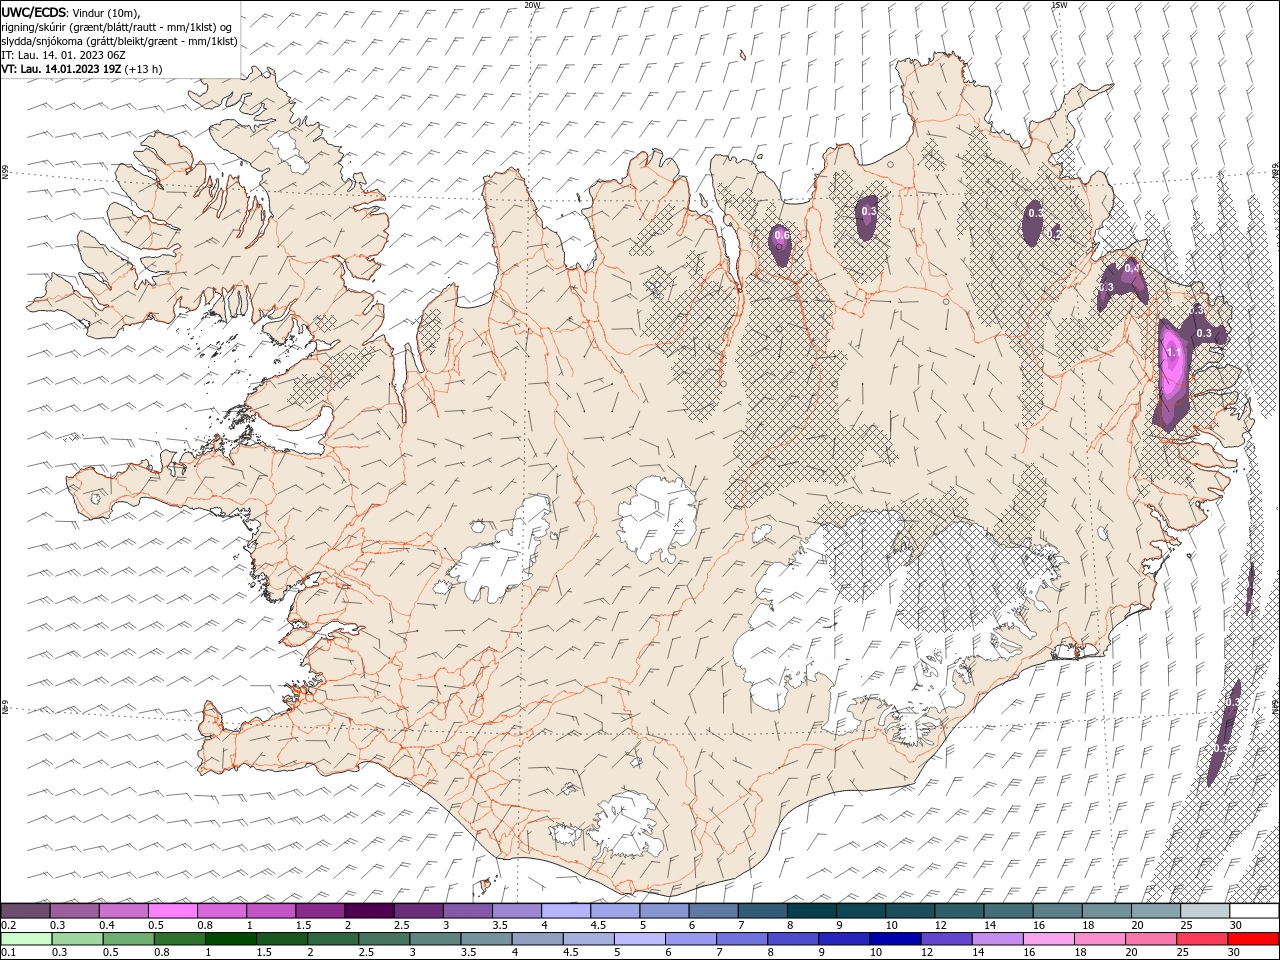Click the 1.1 snowfall value on the map
This screenshot has height=960, width=1280.
1175,353
